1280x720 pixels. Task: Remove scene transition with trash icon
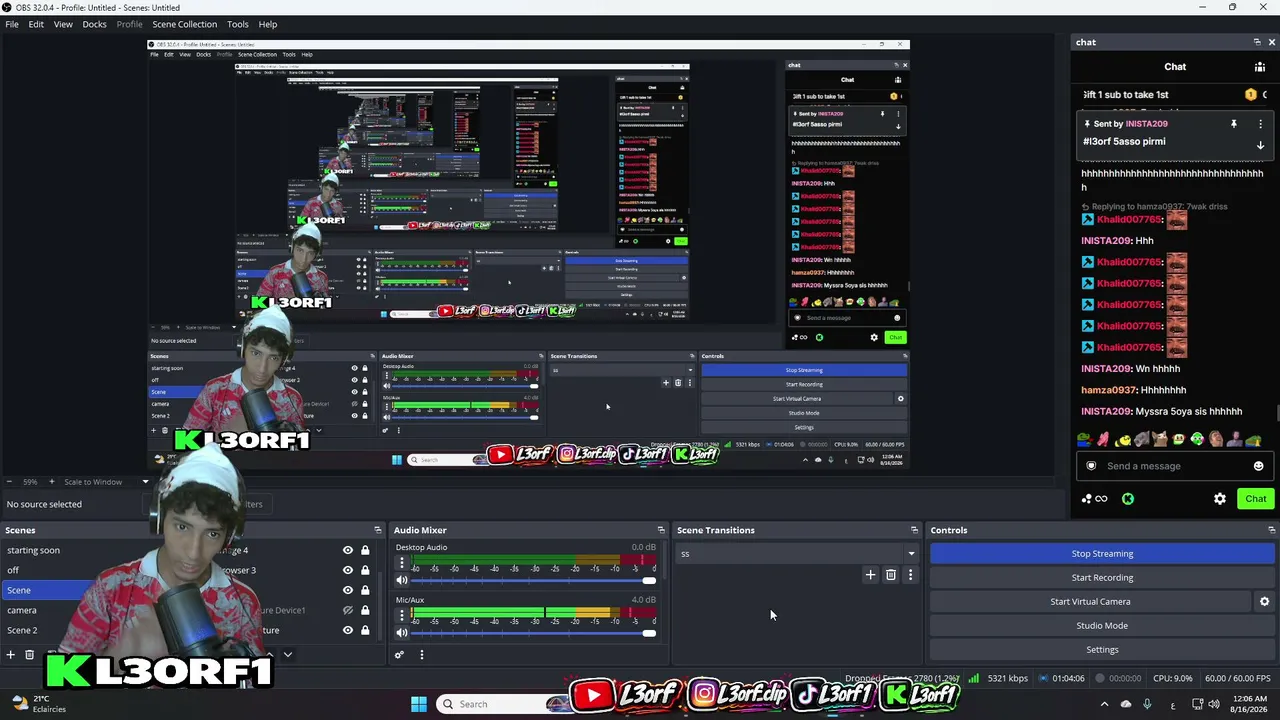pyautogui.click(x=890, y=575)
